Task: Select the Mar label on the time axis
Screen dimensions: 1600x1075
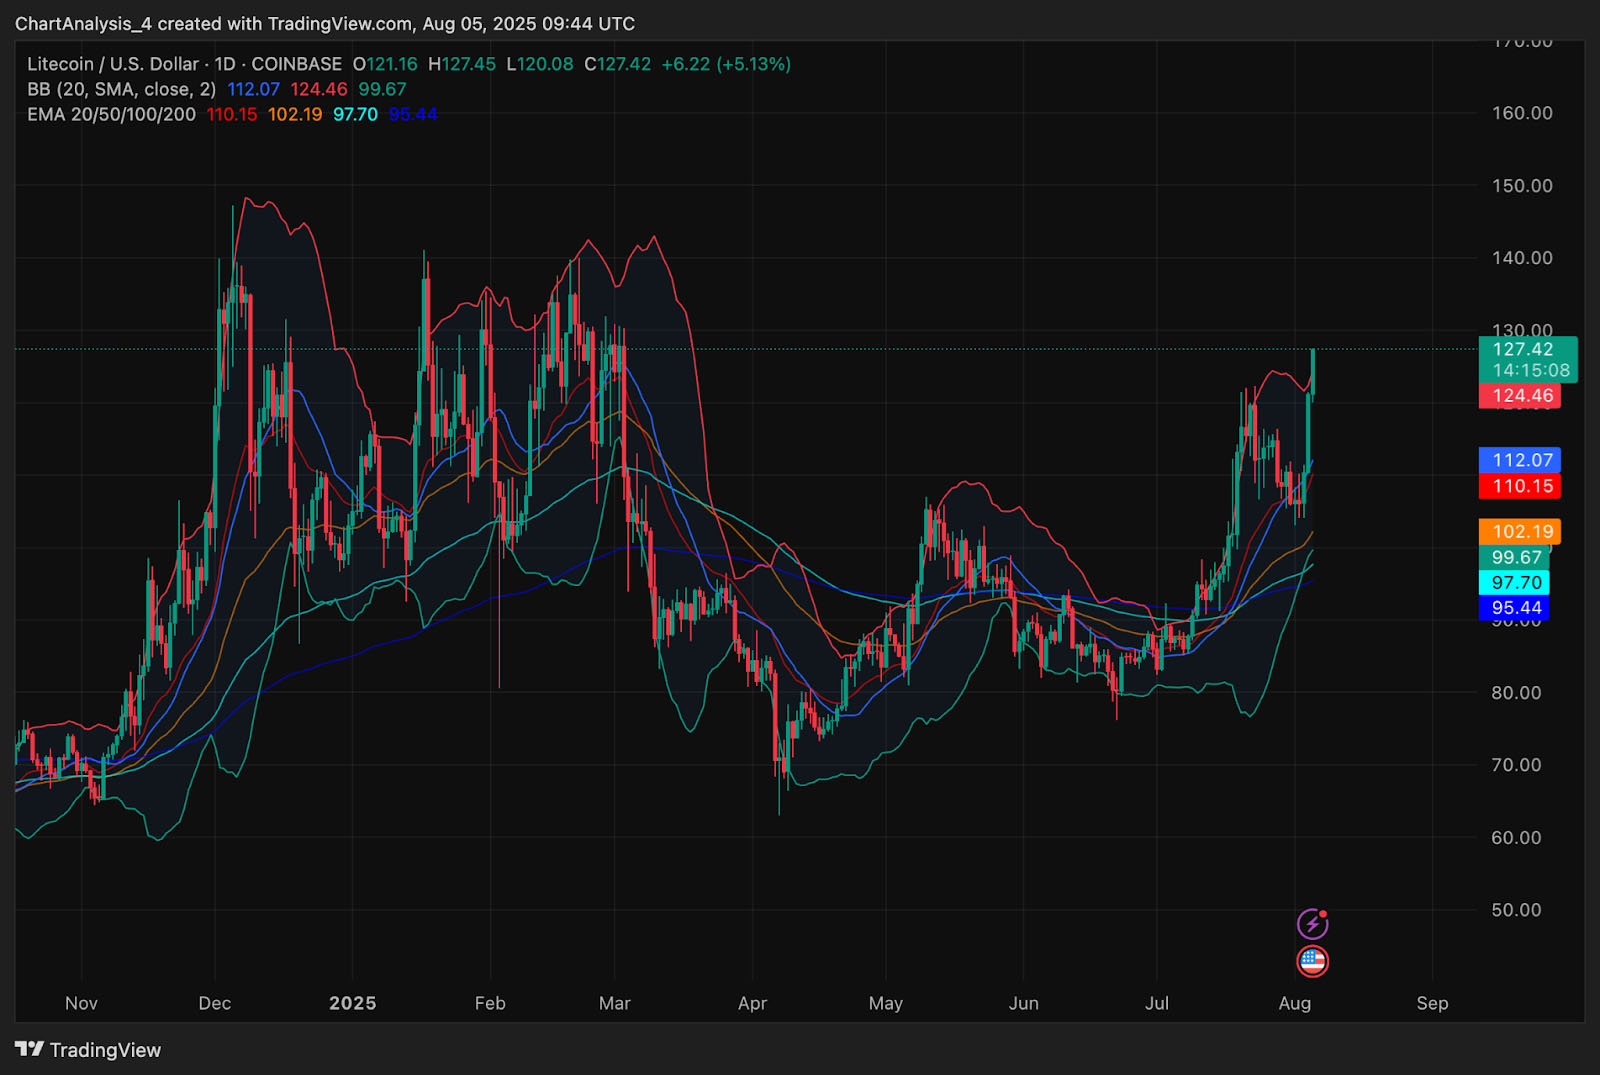Action: (614, 1003)
